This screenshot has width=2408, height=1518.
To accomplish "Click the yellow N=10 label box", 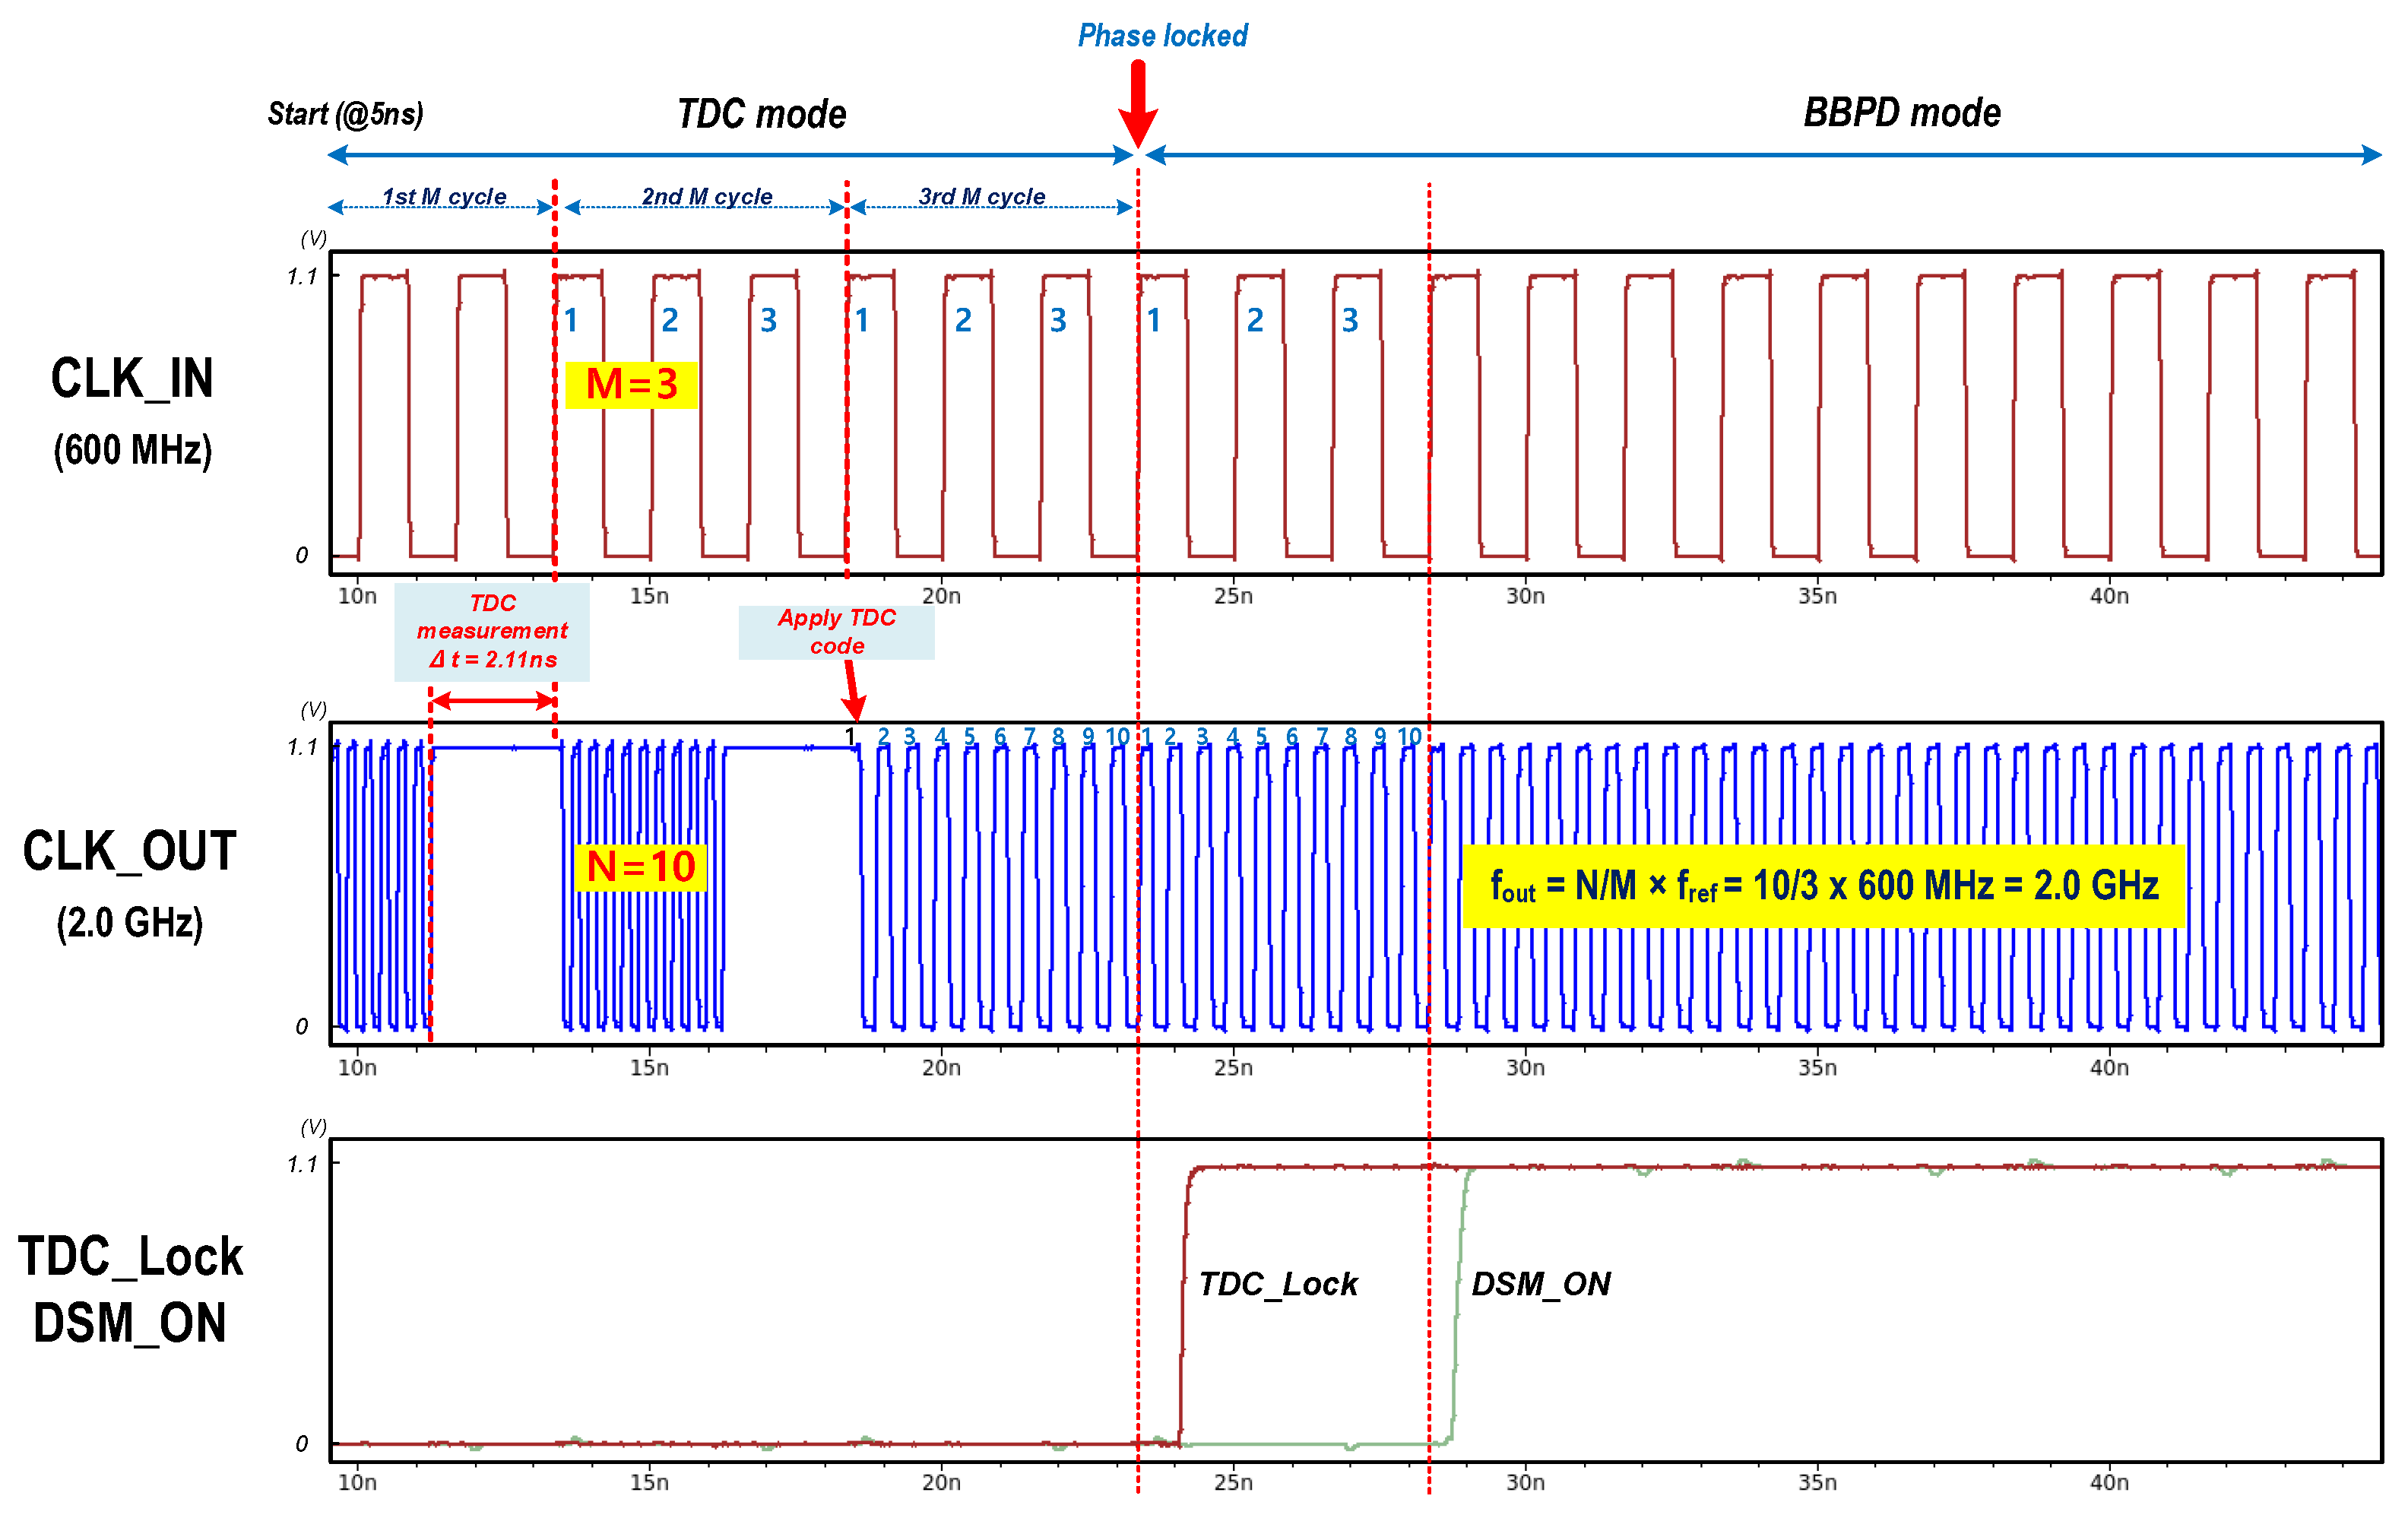I will pyautogui.click(x=641, y=867).
